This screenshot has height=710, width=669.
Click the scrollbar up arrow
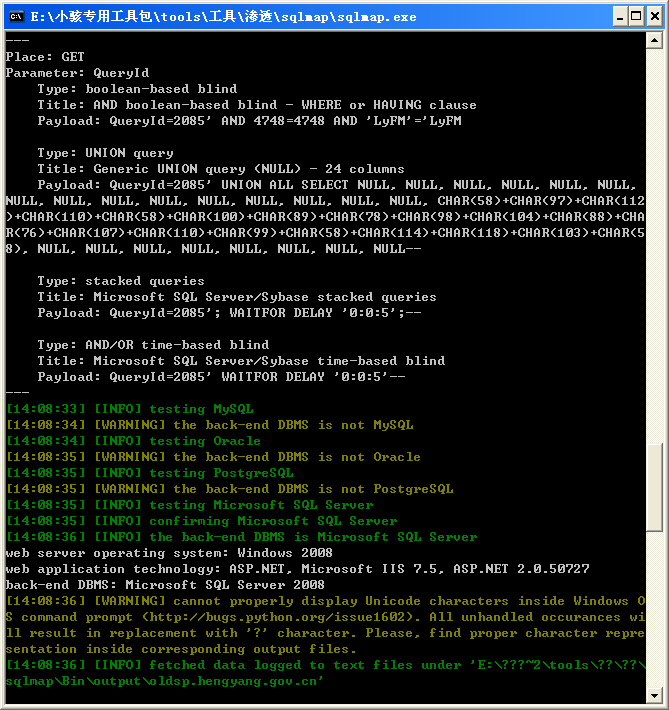pyautogui.click(x=655, y=40)
